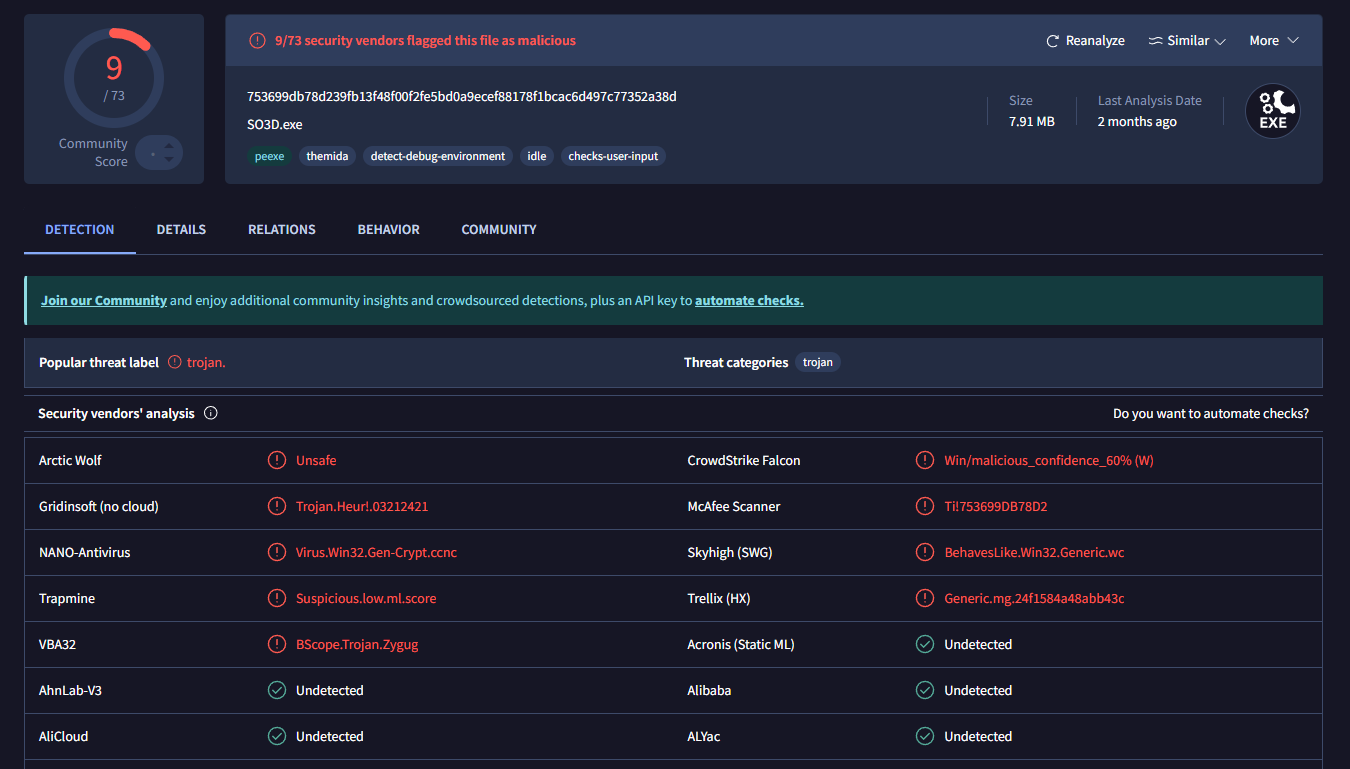Click the alert icon in NANO-Antivirus row
The height and width of the screenshot is (769, 1350).
277,552
